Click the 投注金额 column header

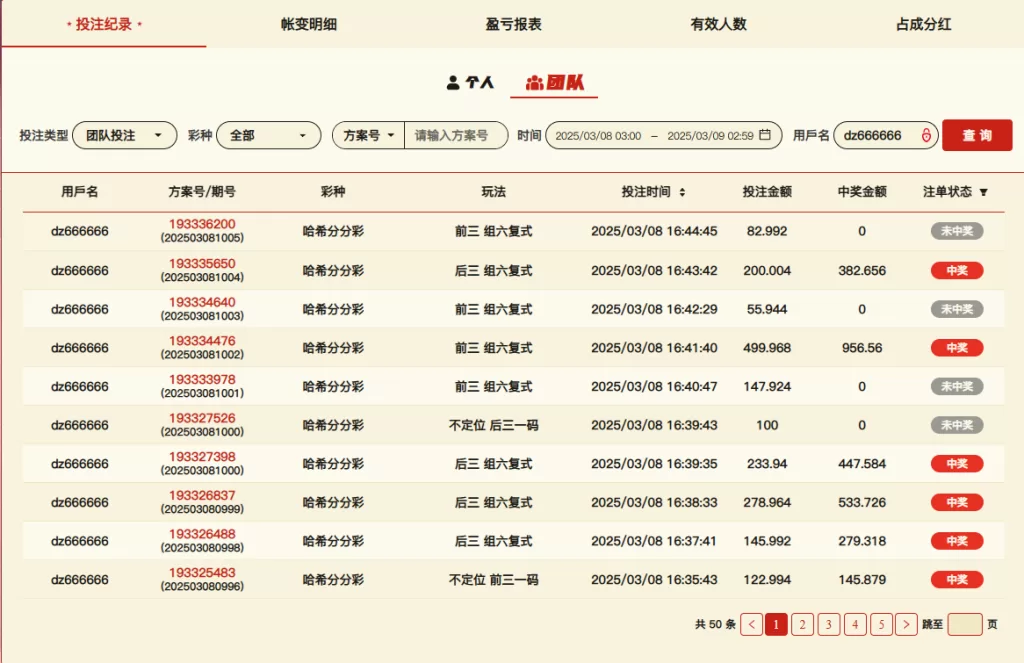coord(767,192)
